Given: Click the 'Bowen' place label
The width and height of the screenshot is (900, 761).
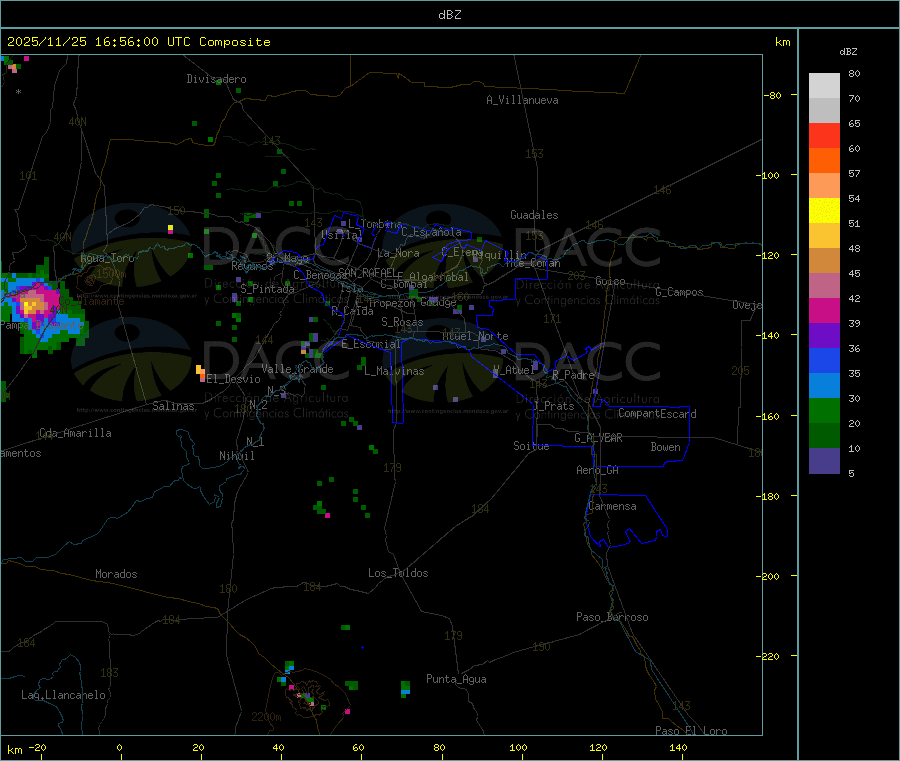Looking at the screenshot, I should 666,447.
